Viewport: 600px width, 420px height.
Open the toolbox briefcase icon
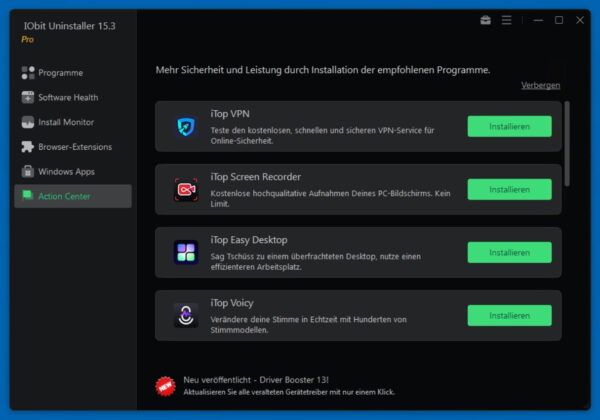click(485, 20)
